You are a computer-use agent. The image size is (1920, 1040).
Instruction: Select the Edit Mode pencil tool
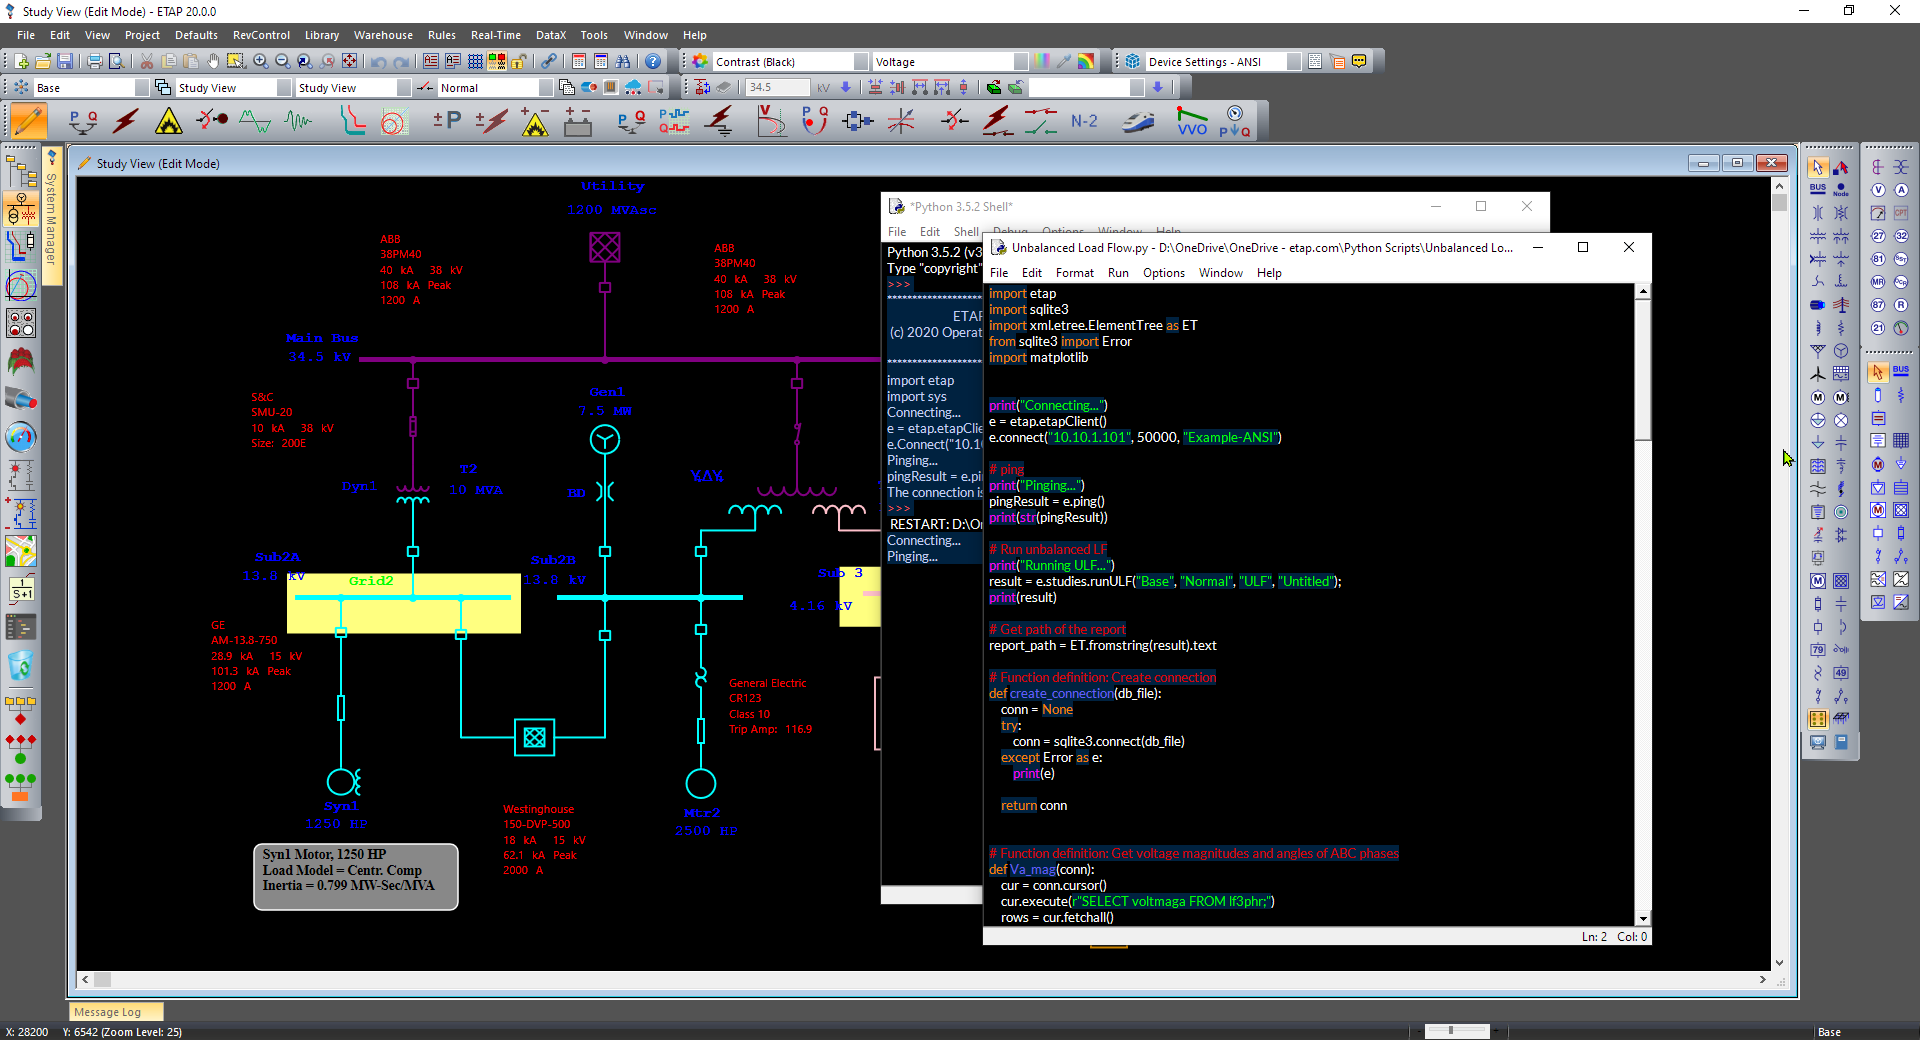tap(28, 120)
